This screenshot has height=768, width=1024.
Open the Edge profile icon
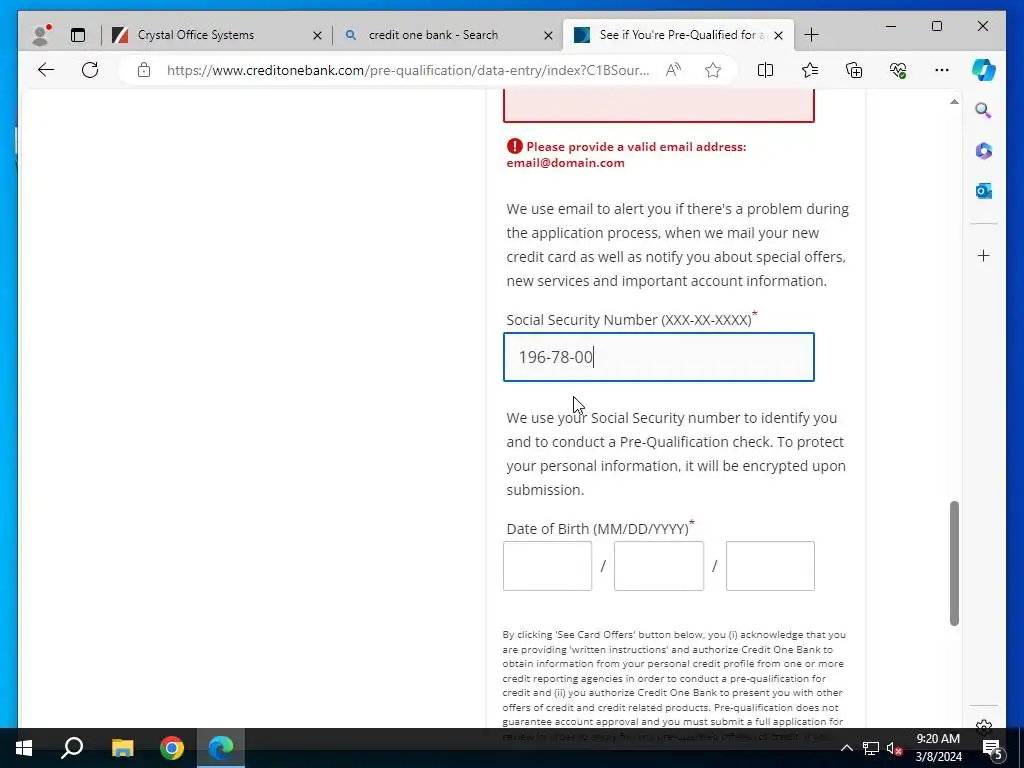[x=41, y=35]
